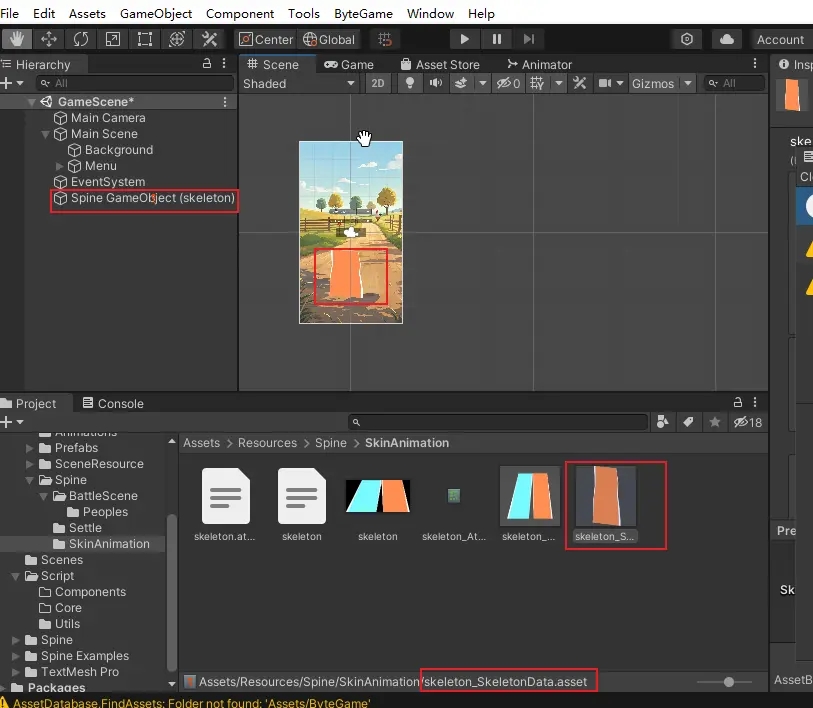Select the skeleton_SkeletonData asset thumbnail
The image size is (813, 708).
click(605, 496)
